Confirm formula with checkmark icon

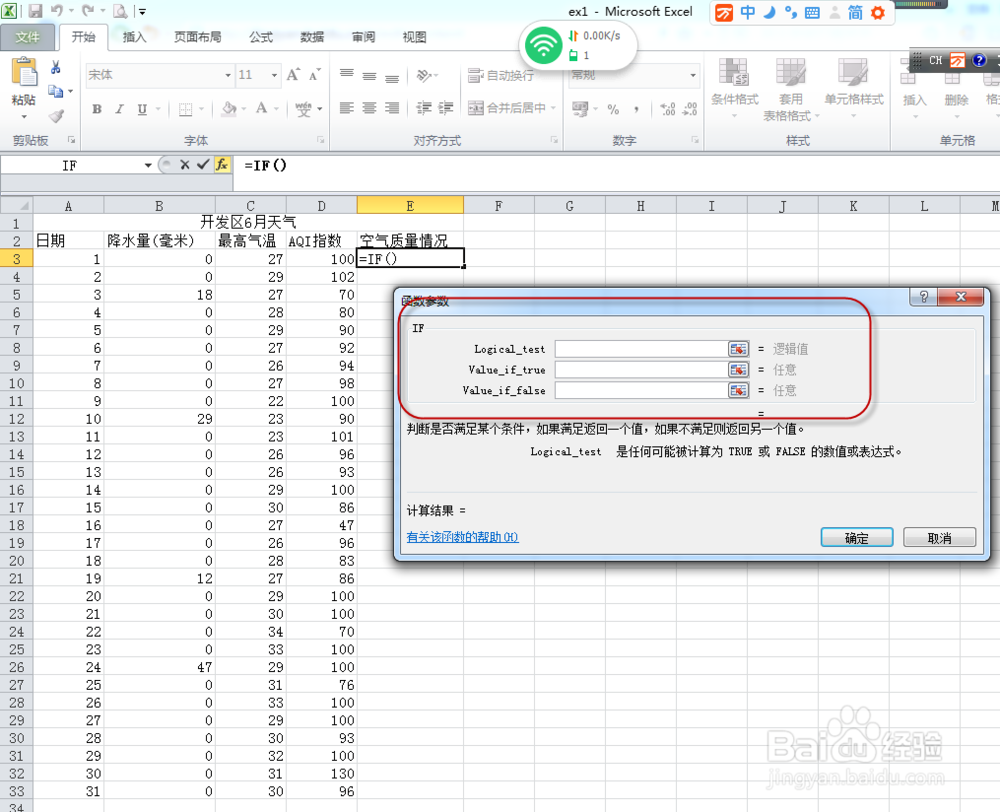pos(203,165)
